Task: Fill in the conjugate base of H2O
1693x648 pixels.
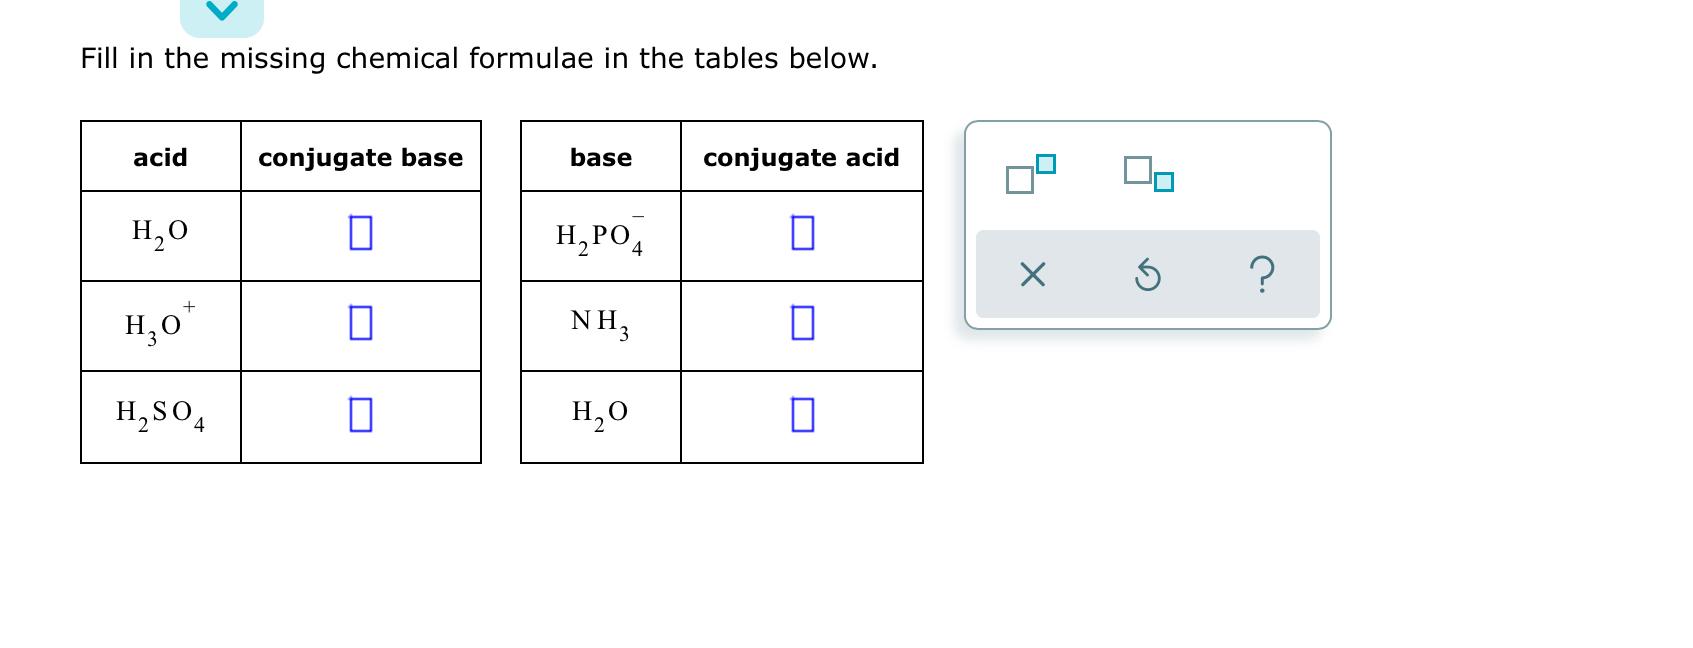Action: click(x=361, y=233)
